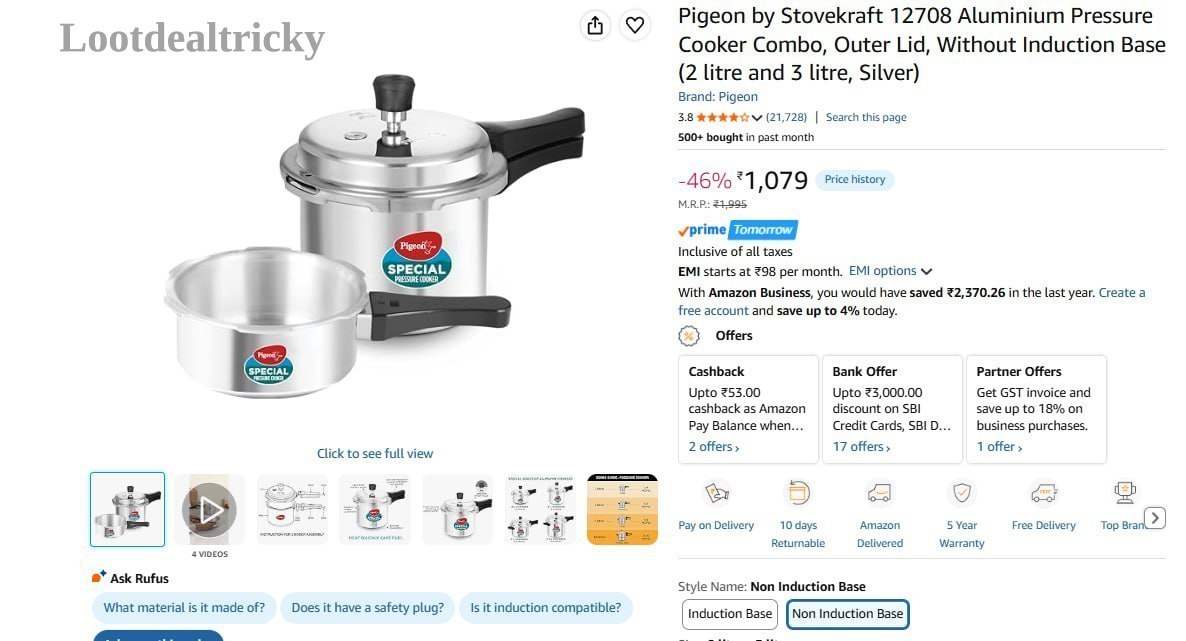Expand the star rating dropdown arrow
The image size is (1186, 641).
[x=756, y=117]
